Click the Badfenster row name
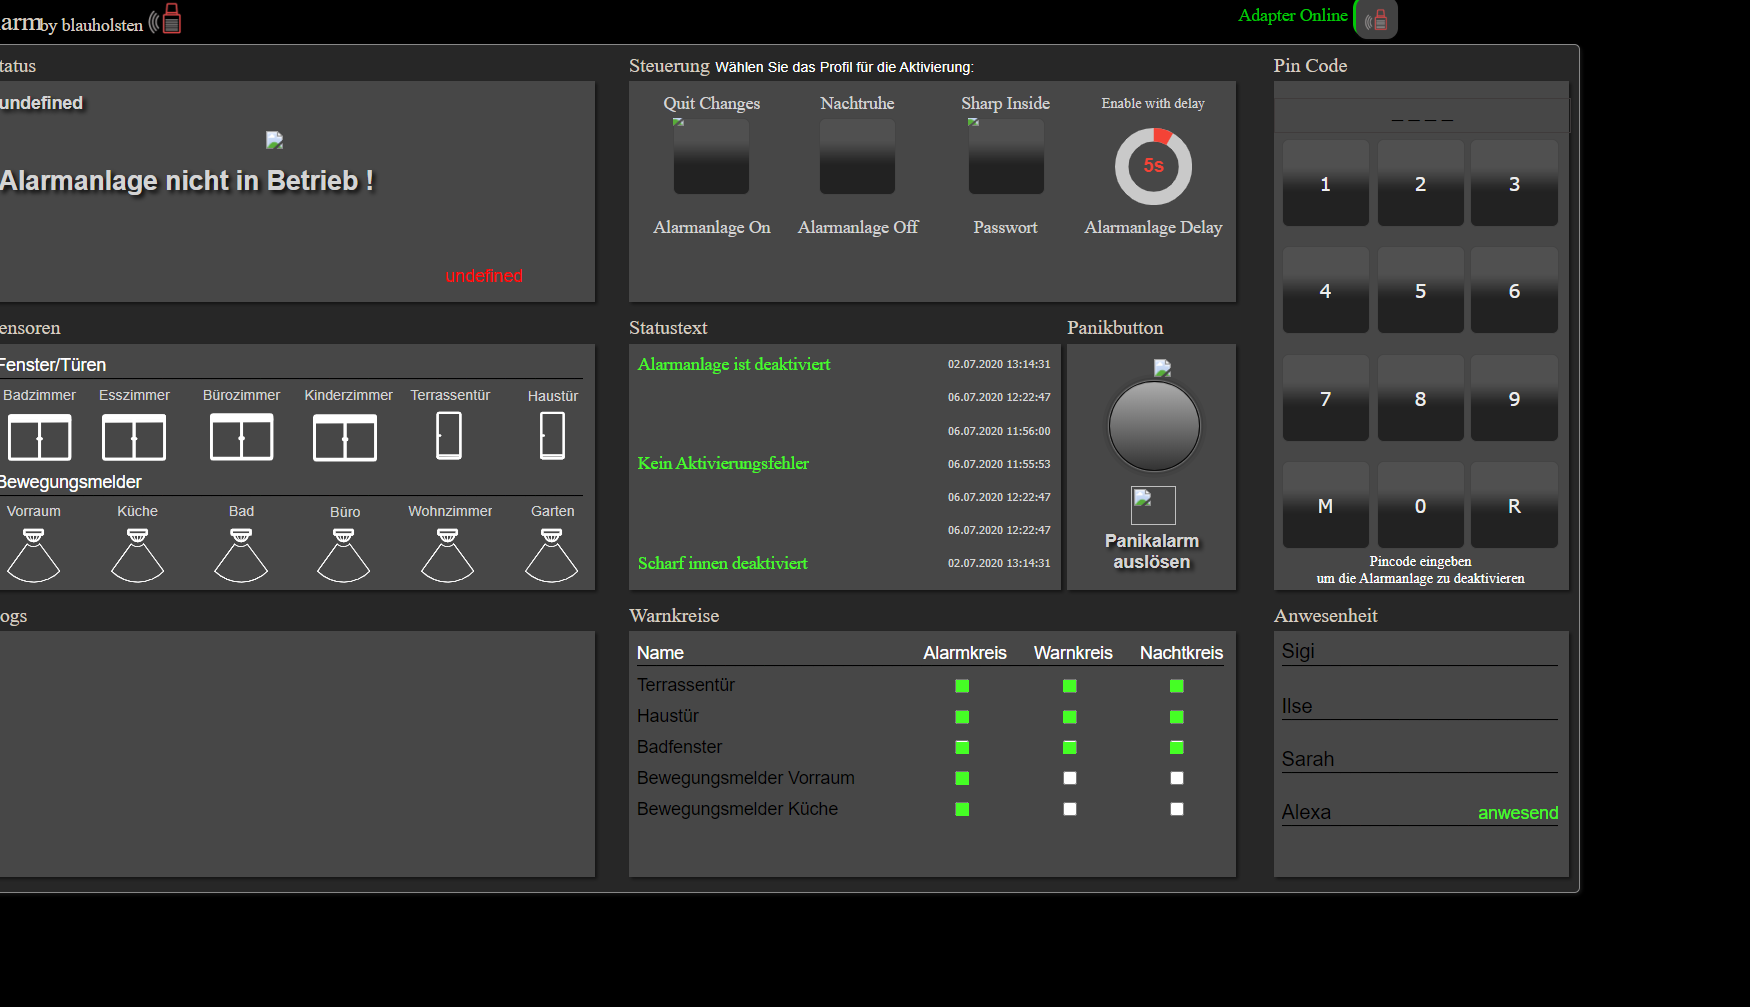The width and height of the screenshot is (1750, 1007). [680, 747]
